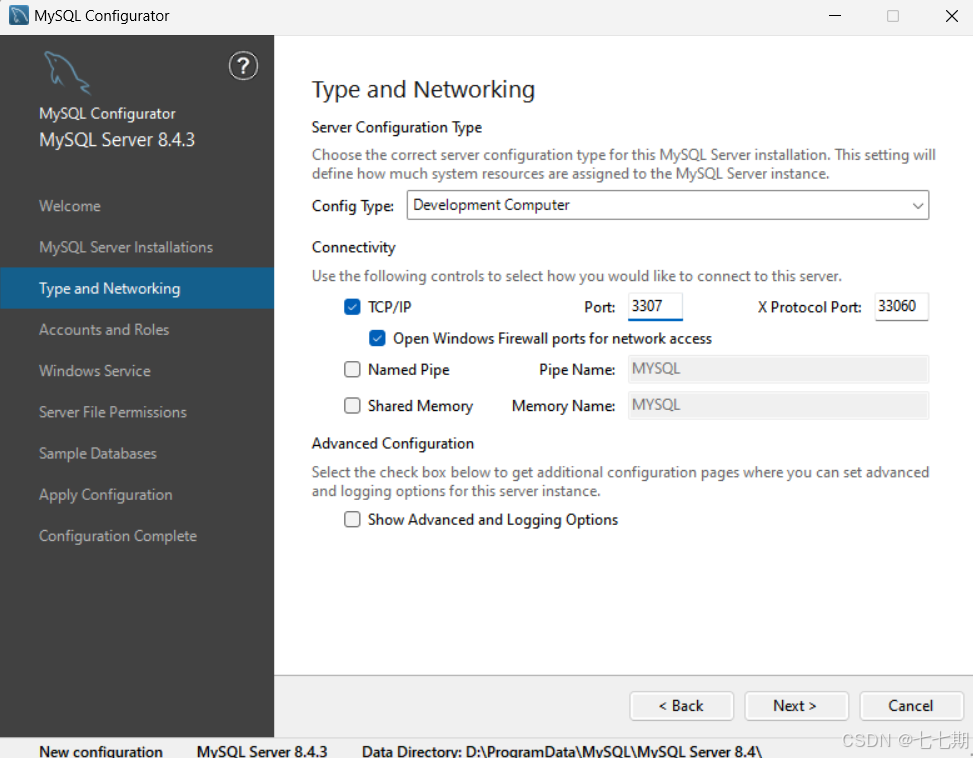Open Server File Permissions step
Image resolution: width=973 pixels, height=758 pixels.
[x=113, y=412]
